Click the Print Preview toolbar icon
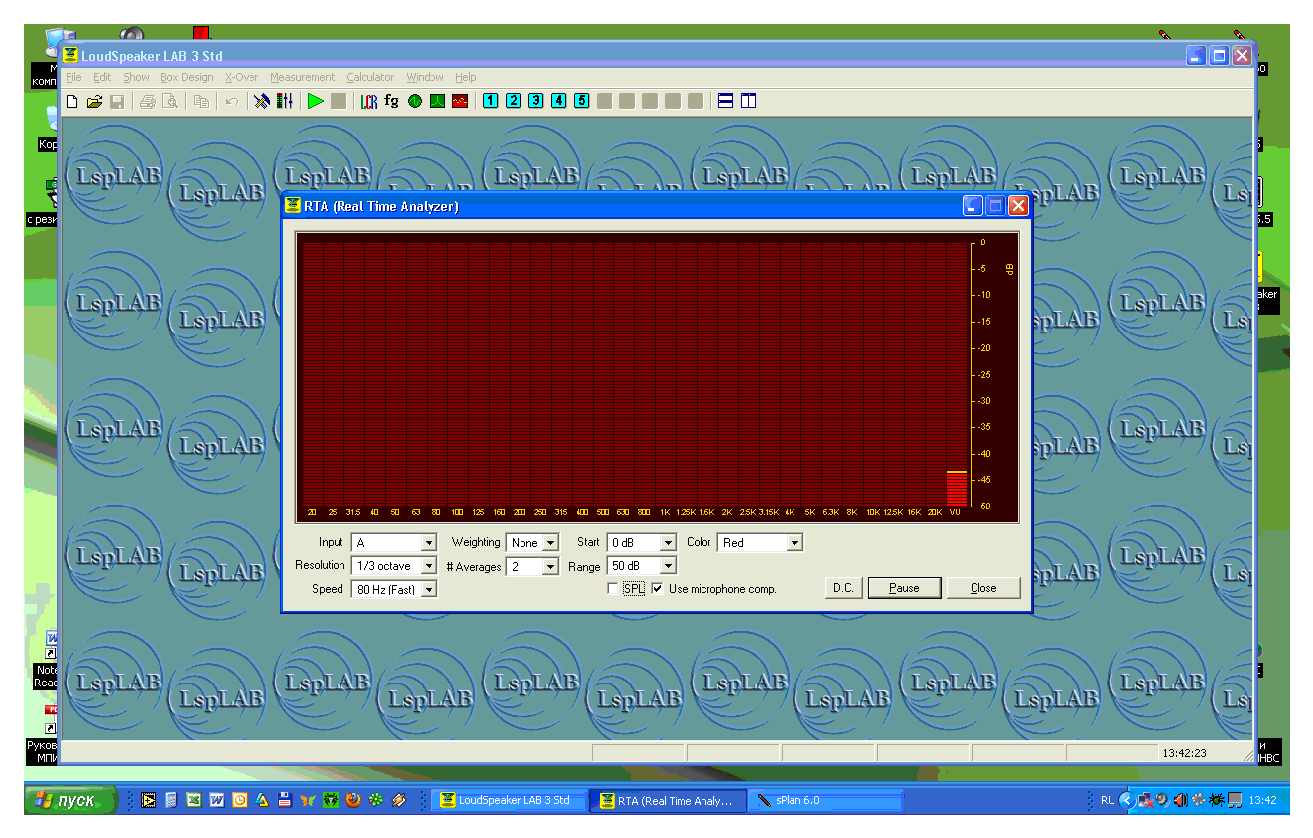The width and height of the screenshot is (1313, 838). (x=170, y=101)
